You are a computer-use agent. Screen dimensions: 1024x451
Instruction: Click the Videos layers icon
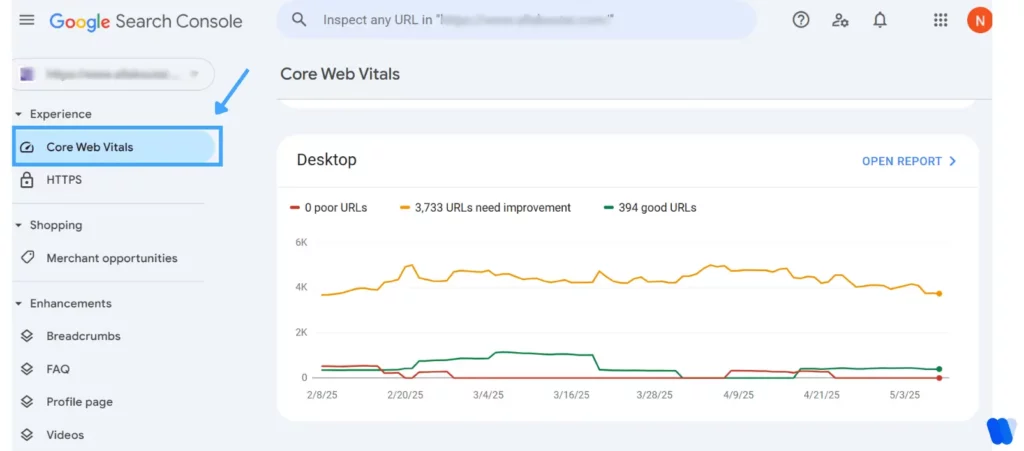[x=27, y=435]
